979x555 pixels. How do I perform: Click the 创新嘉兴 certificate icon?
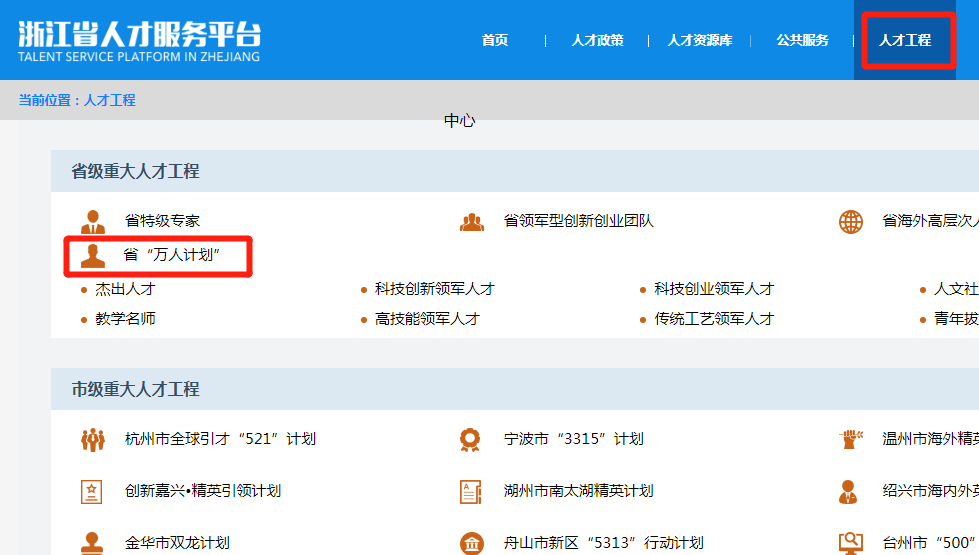coord(92,492)
